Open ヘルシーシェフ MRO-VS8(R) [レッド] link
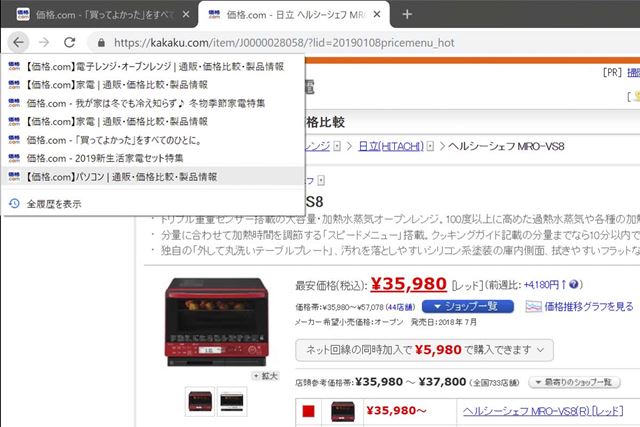The width and height of the screenshot is (640, 427). tap(543, 411)
